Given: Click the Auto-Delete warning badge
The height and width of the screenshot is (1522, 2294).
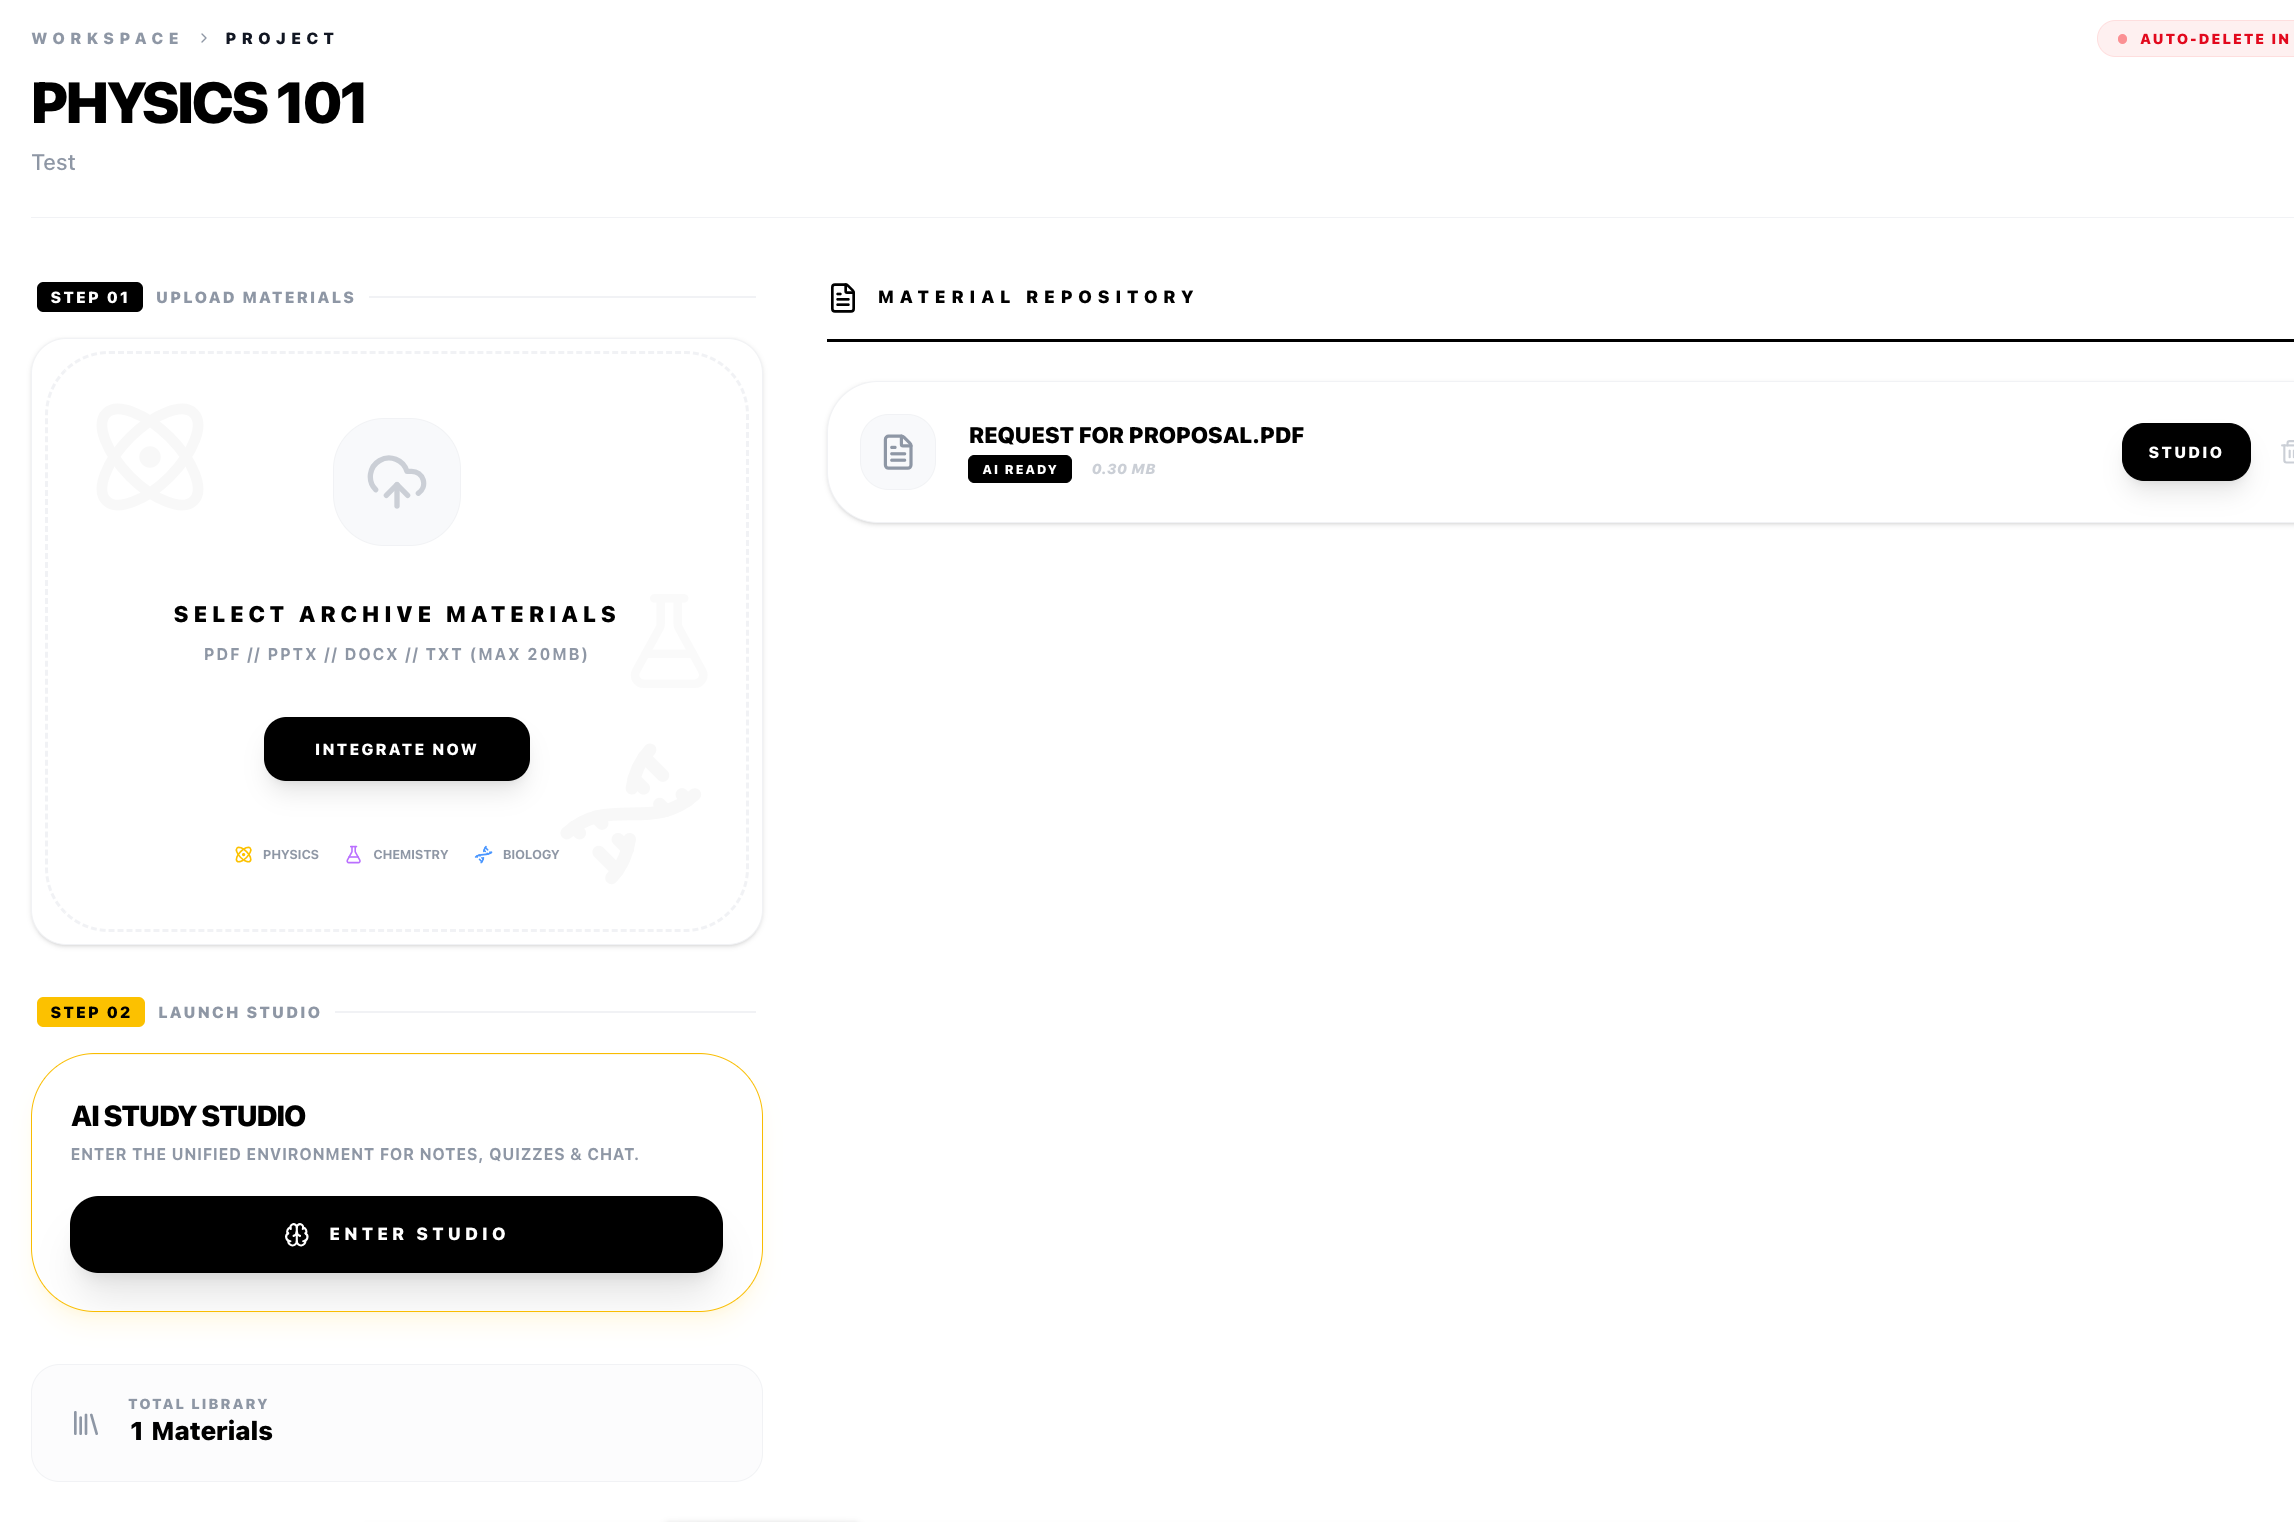Looking at the screenshot, I should tap(2201, 39).
